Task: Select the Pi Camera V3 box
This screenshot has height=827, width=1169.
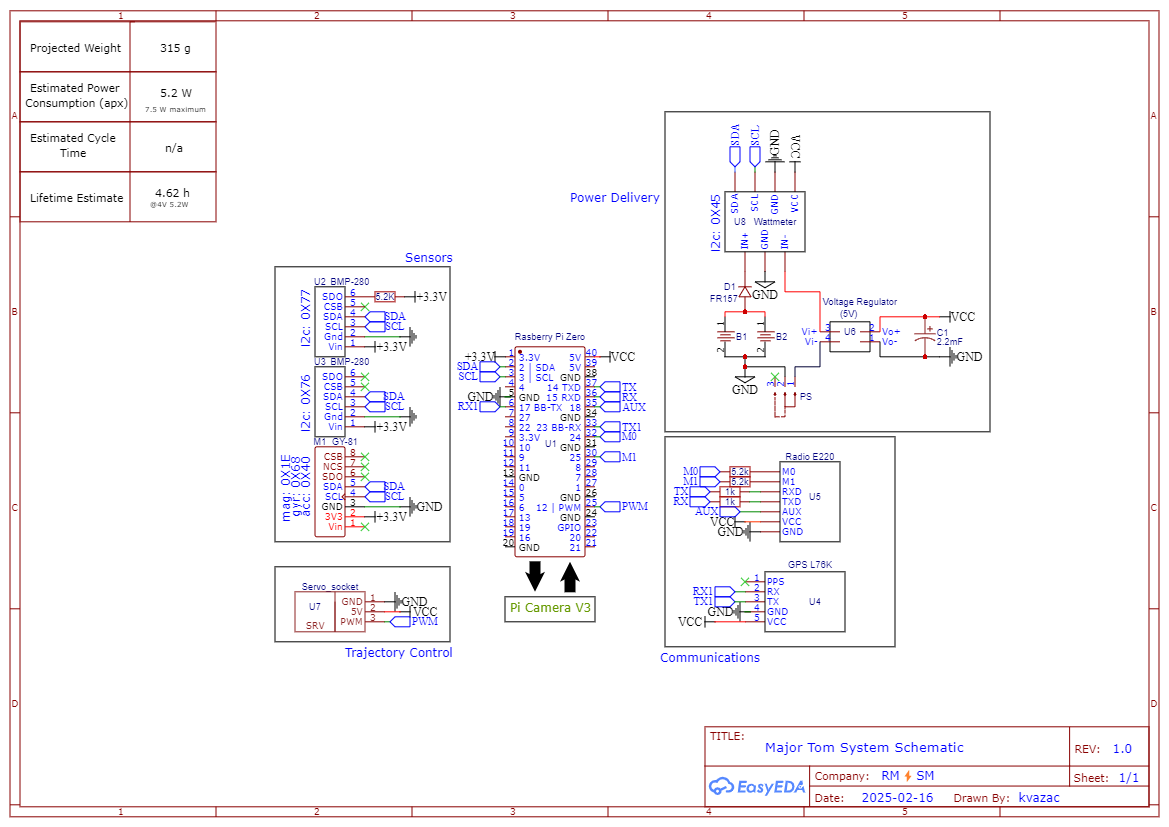Action: tap(549, 609)
